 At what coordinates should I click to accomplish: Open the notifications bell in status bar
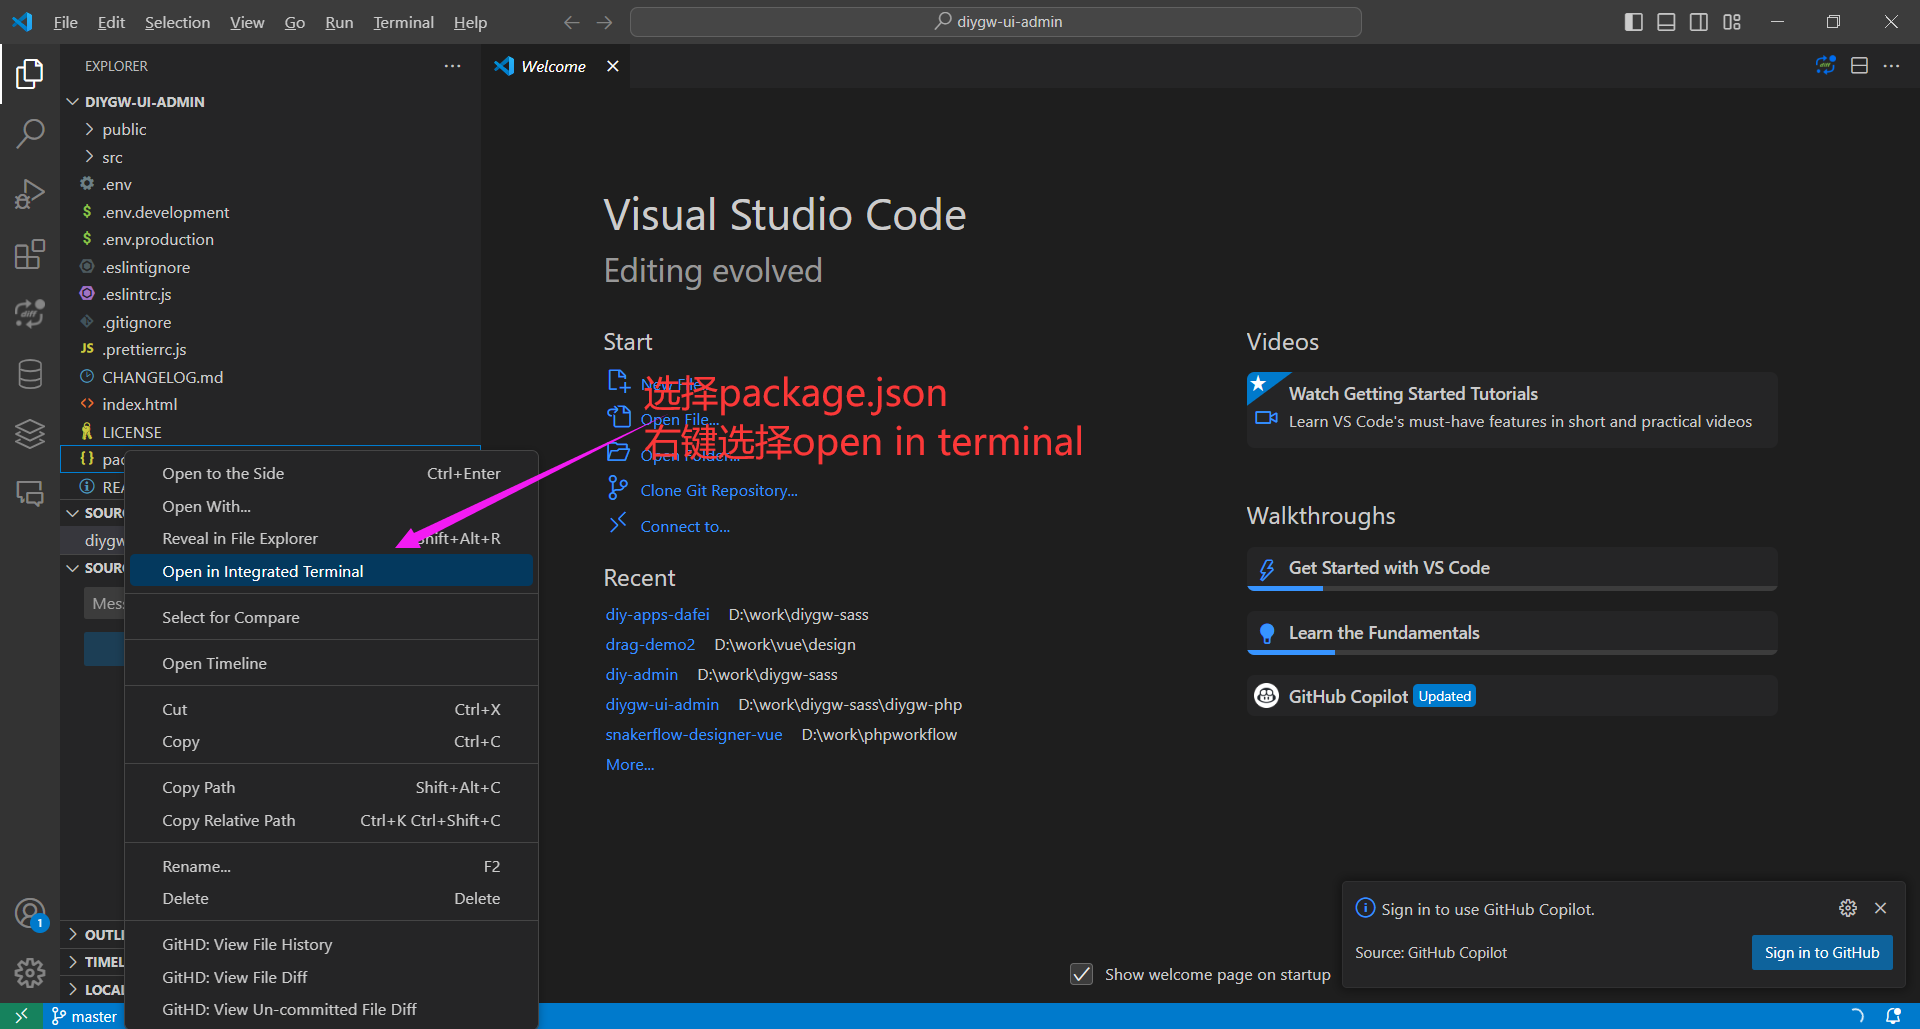pyautogui.click(x=1893, y=1016)
